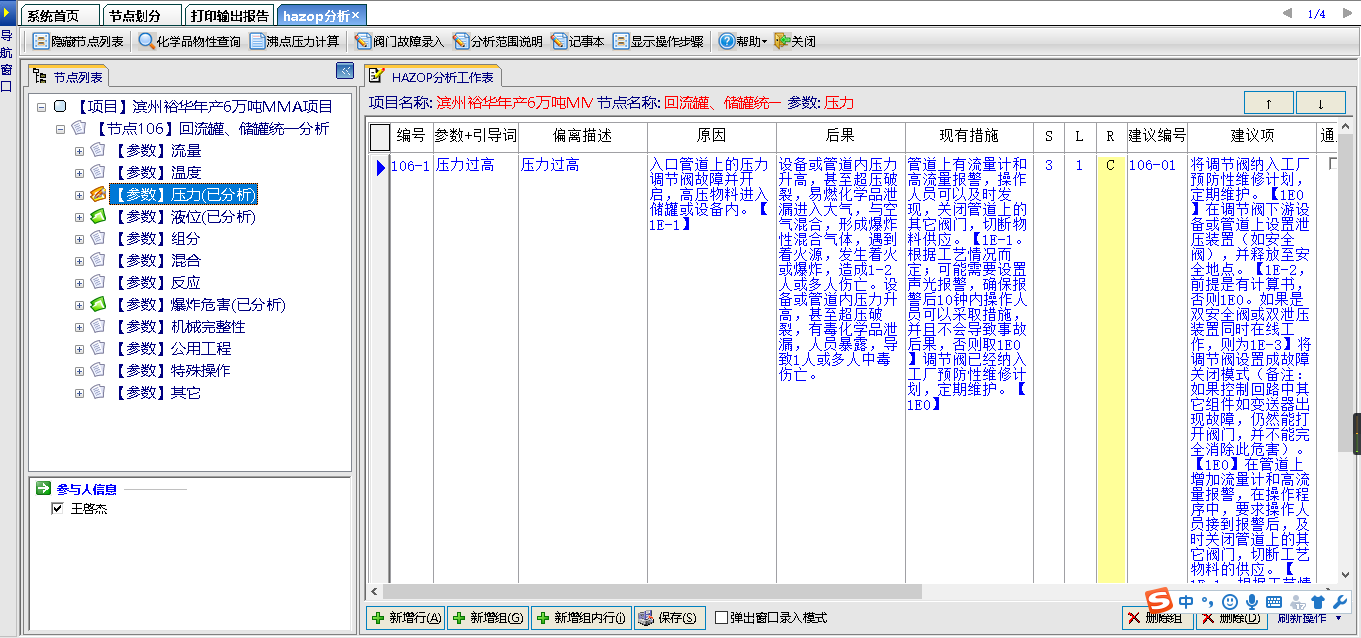
Task: Select the 特殊操作 parameter tree item
Action: 170,370
